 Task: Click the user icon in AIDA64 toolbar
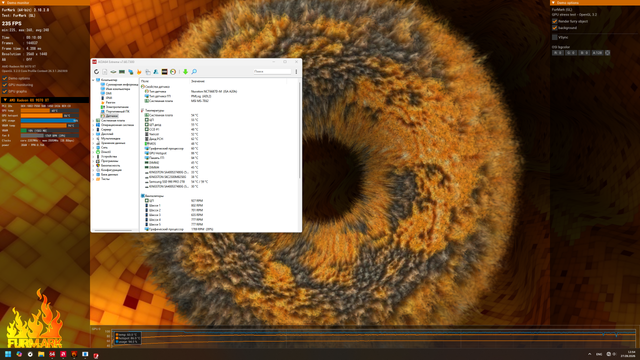tap(156, 72)
